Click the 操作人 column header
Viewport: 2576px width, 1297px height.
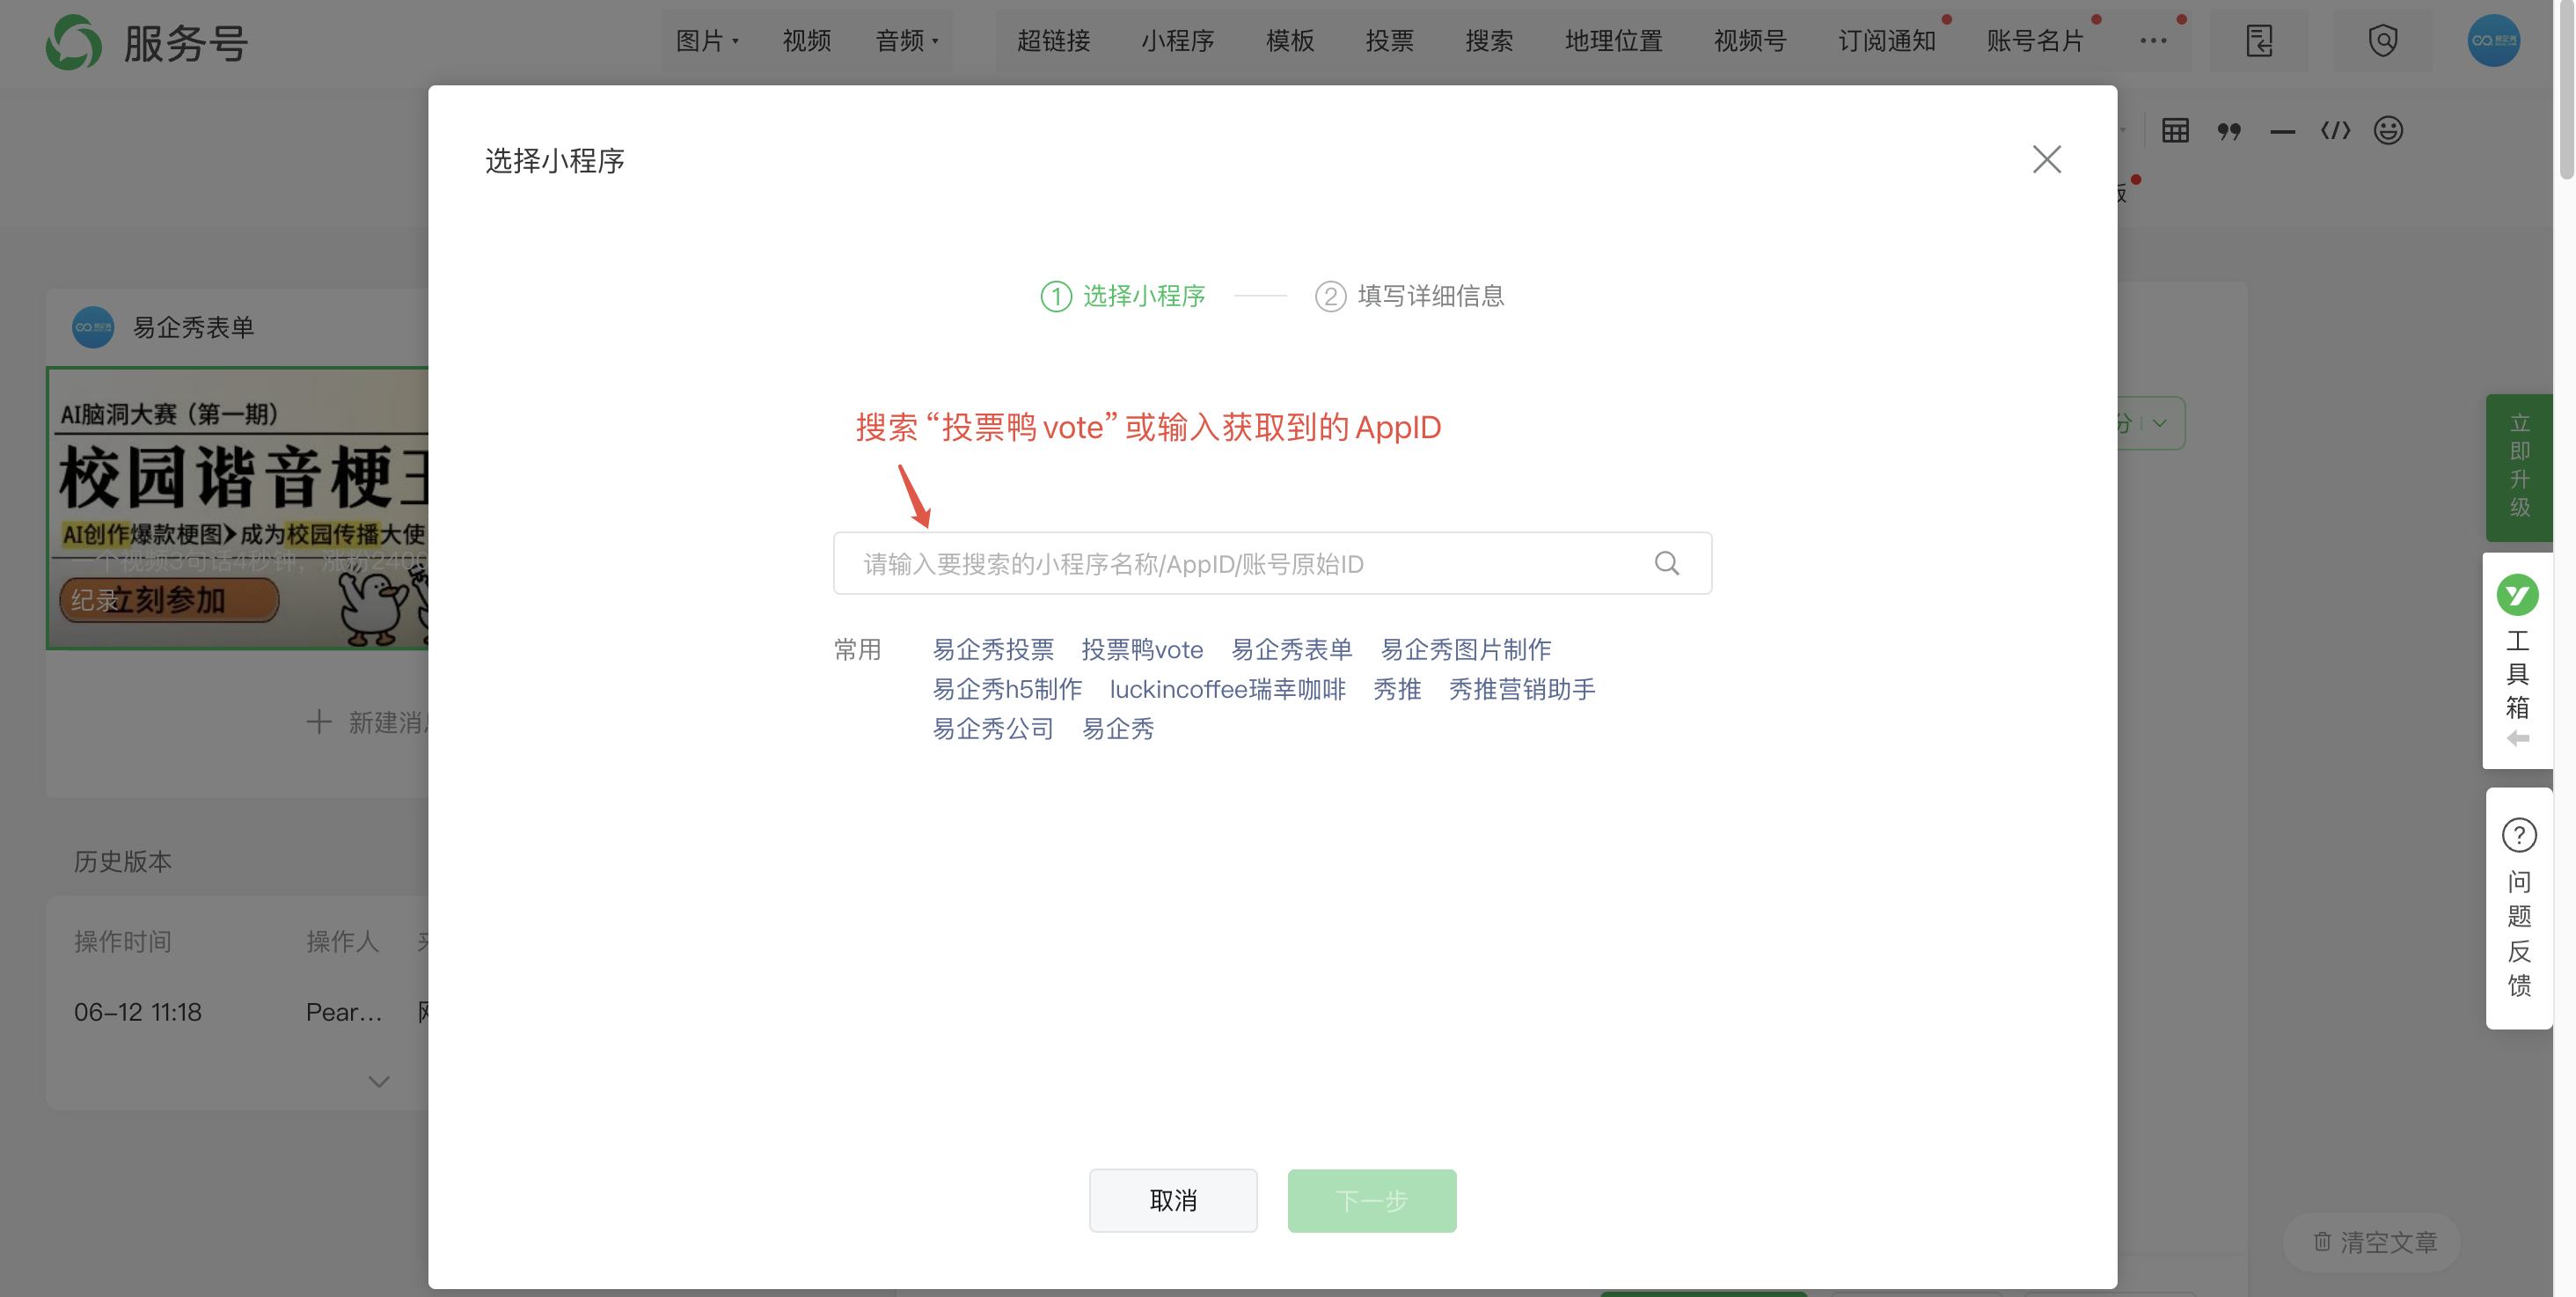pyautogui.click(x=342, y=941)
